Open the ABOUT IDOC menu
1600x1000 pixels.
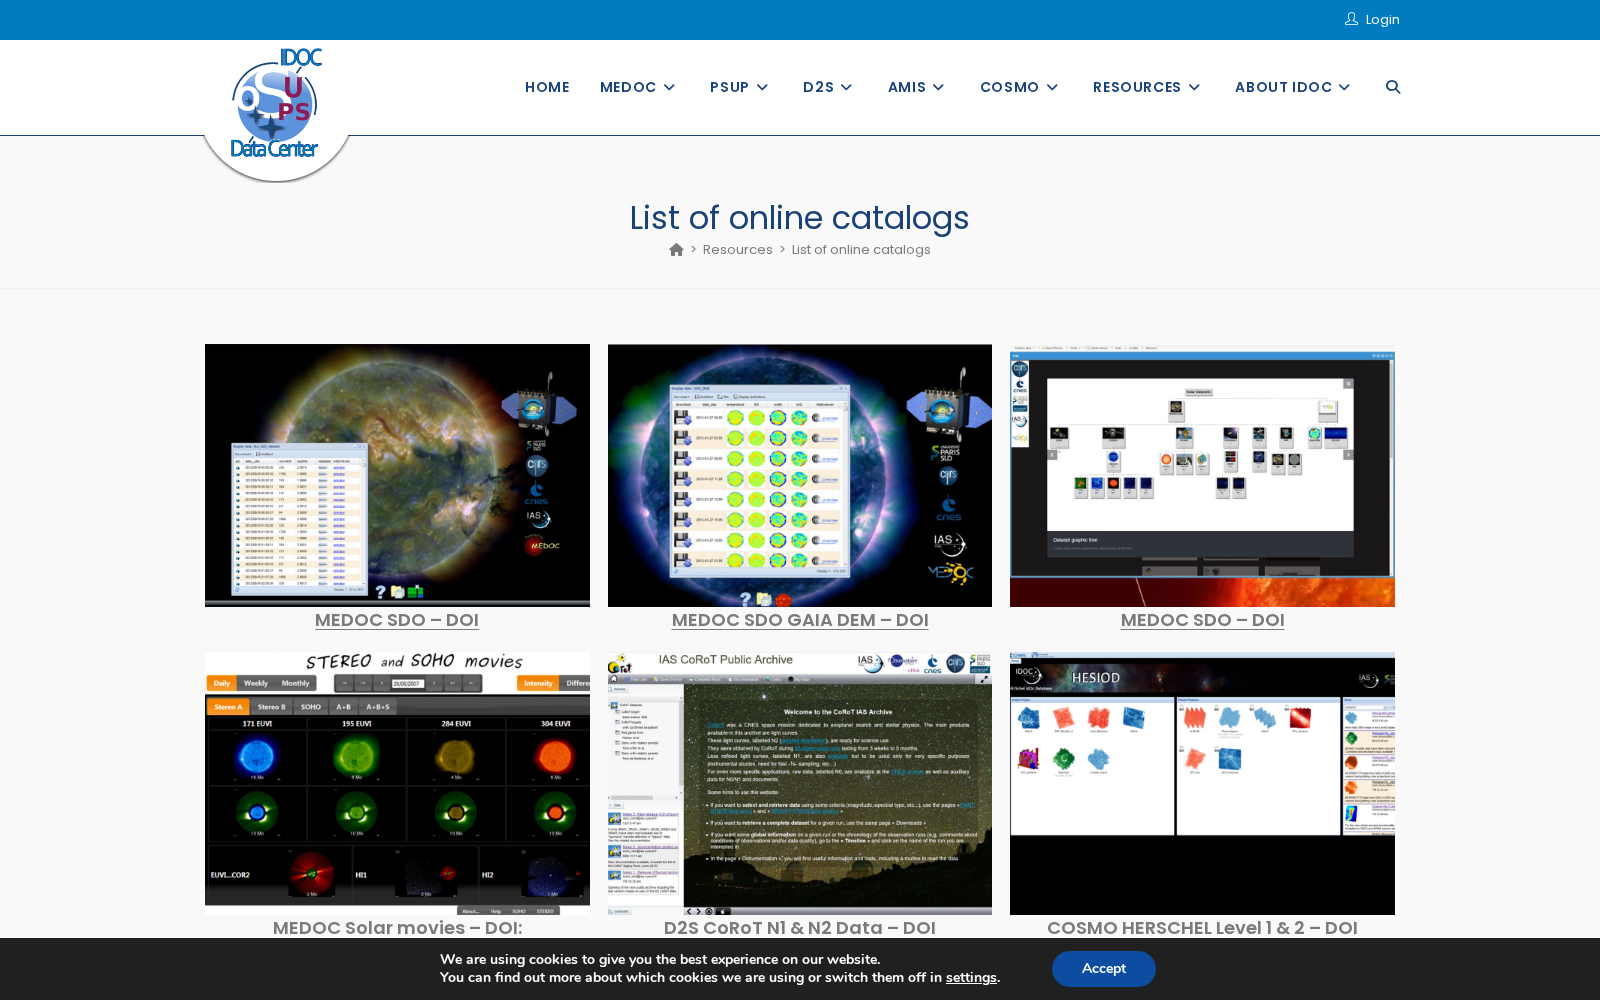point(1283,87)
